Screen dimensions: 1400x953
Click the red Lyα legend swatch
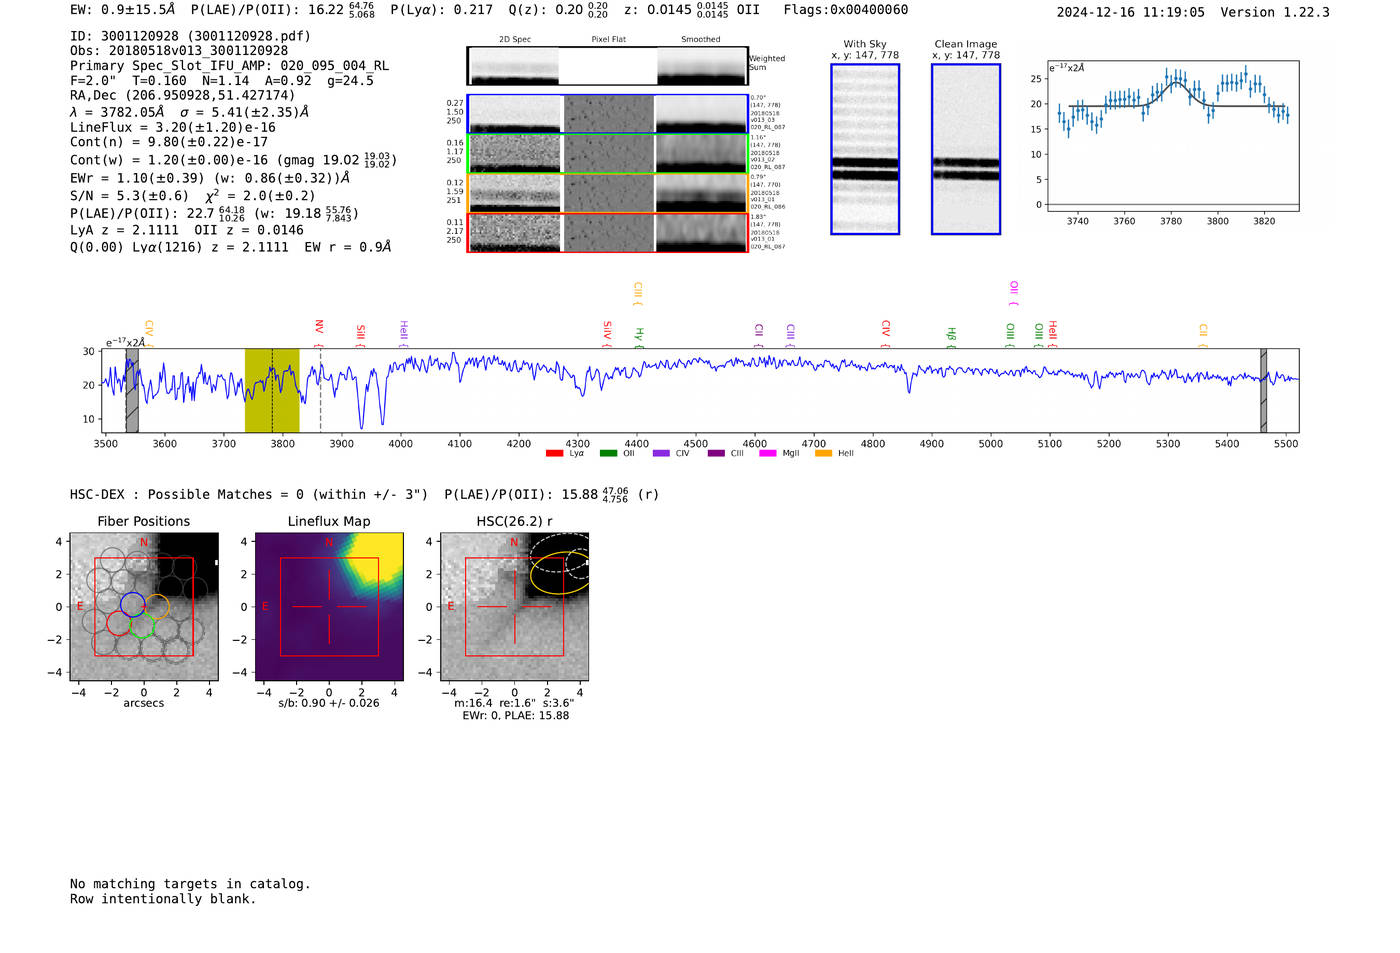554,454
